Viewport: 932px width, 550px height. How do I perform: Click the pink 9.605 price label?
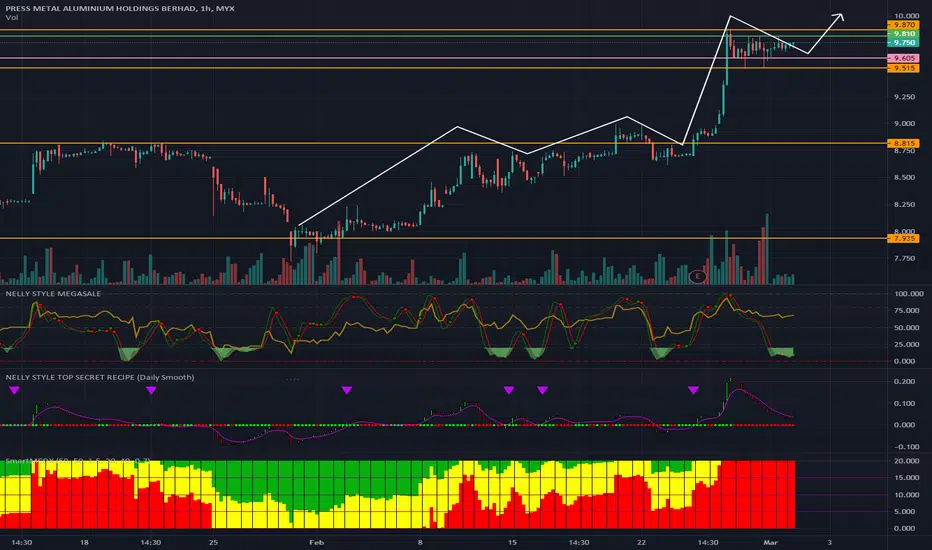click(903, 58)
